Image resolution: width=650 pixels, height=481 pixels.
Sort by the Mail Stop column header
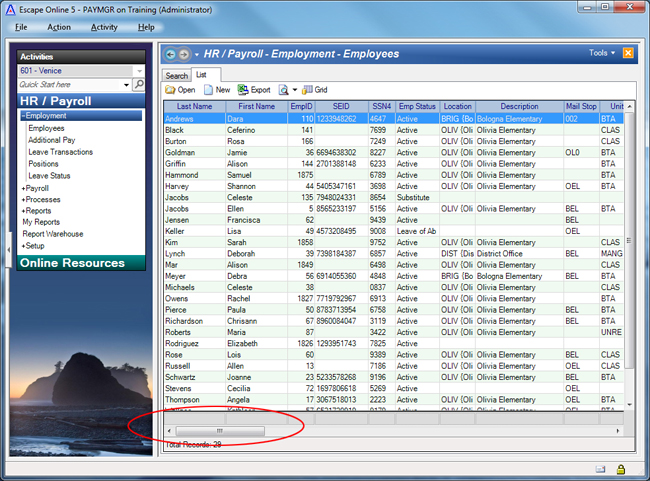pyautogui.click(x=581, y=107)
